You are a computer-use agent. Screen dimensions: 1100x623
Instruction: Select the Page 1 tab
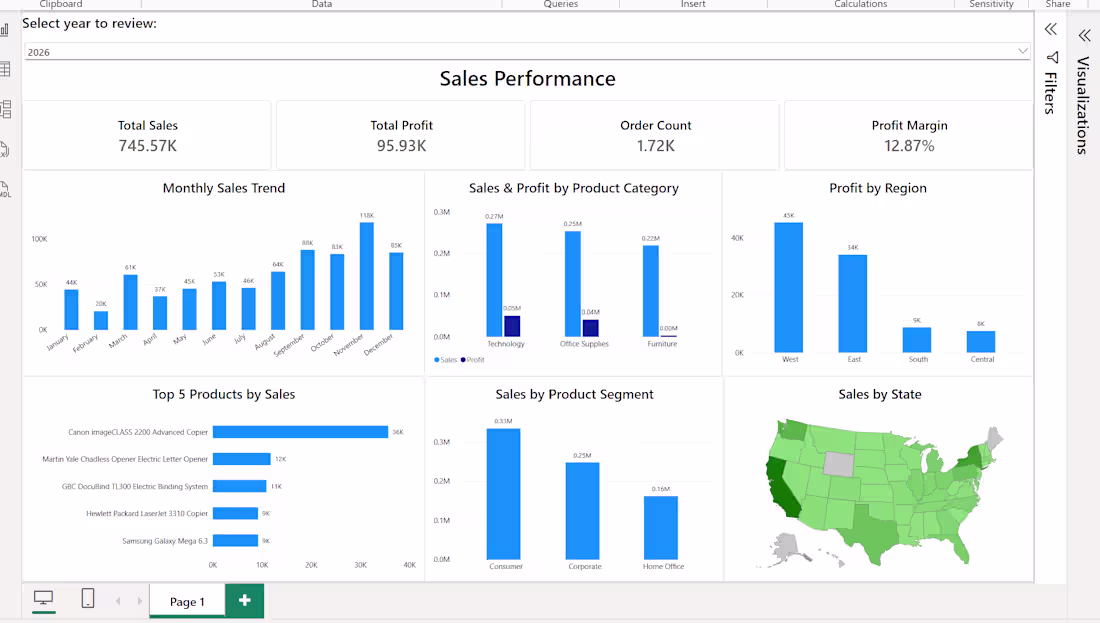pos(187,601)
